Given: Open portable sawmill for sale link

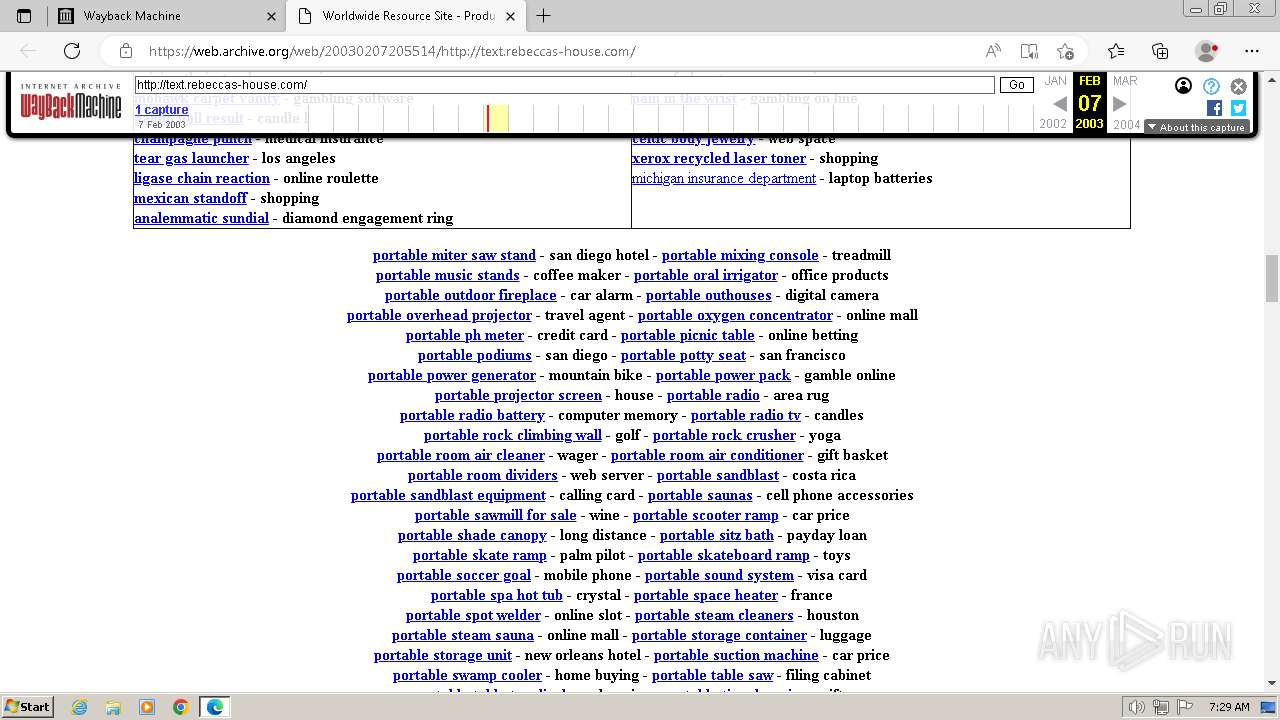Looking at the screenshot, I should tap(496, 515).
